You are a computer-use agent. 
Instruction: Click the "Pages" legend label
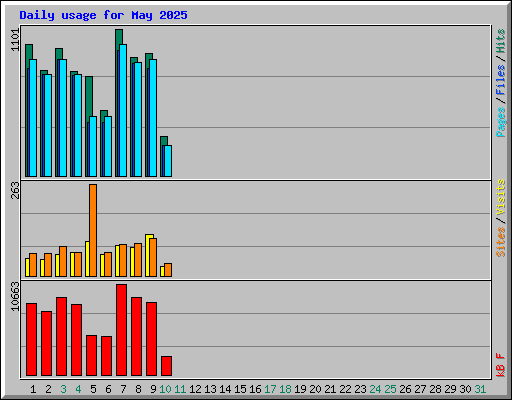coord(501,122)
